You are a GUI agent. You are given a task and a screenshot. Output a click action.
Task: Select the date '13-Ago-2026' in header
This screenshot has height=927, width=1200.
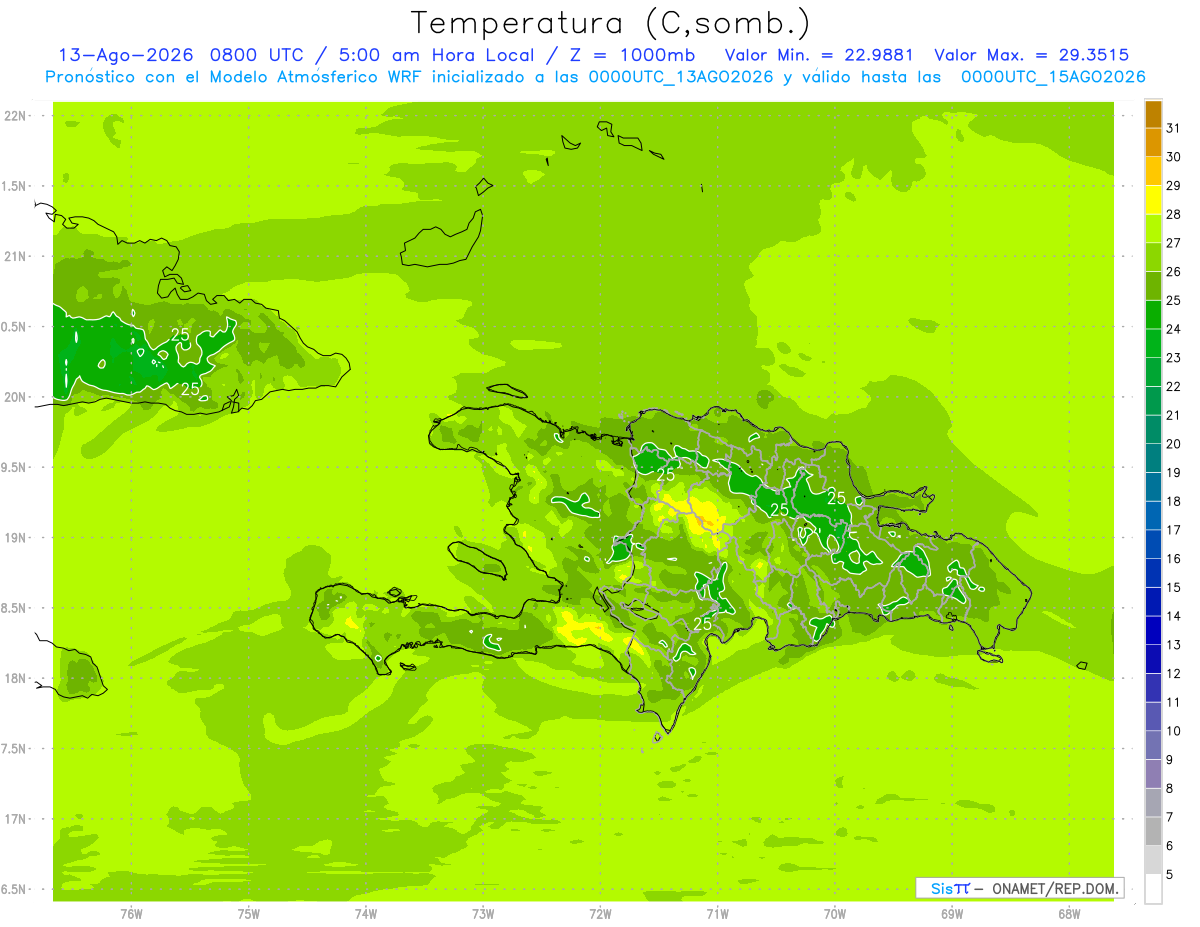click(124, 55)
